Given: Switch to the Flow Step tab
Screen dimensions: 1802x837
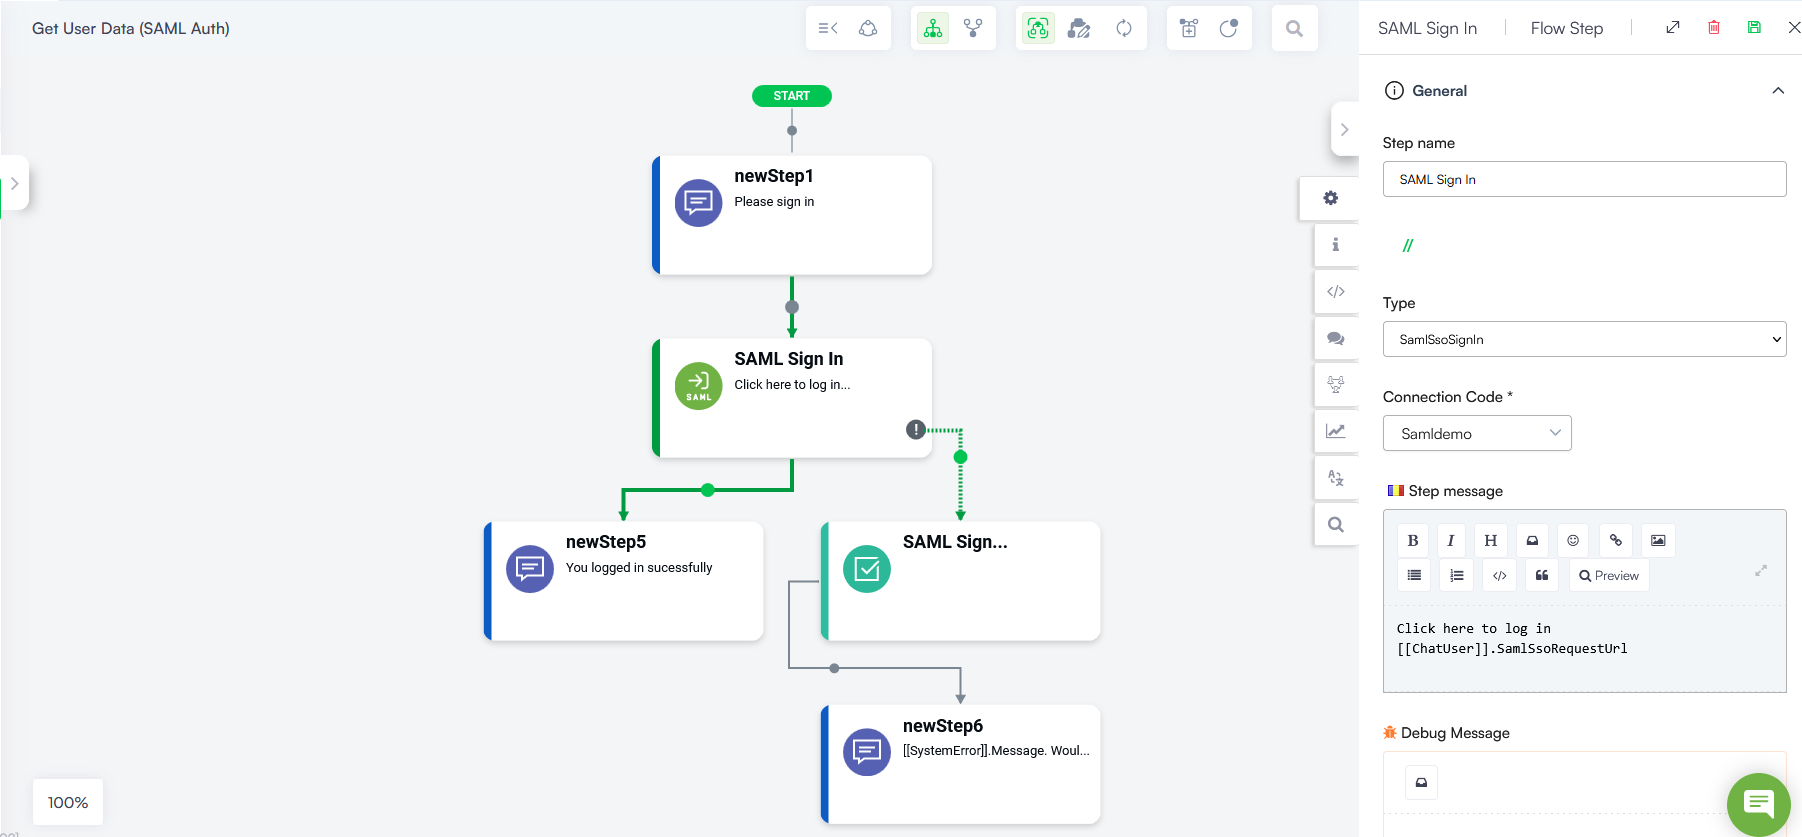Looking at the screenshot, I should pyautogui.click(x=1566, y=28).
